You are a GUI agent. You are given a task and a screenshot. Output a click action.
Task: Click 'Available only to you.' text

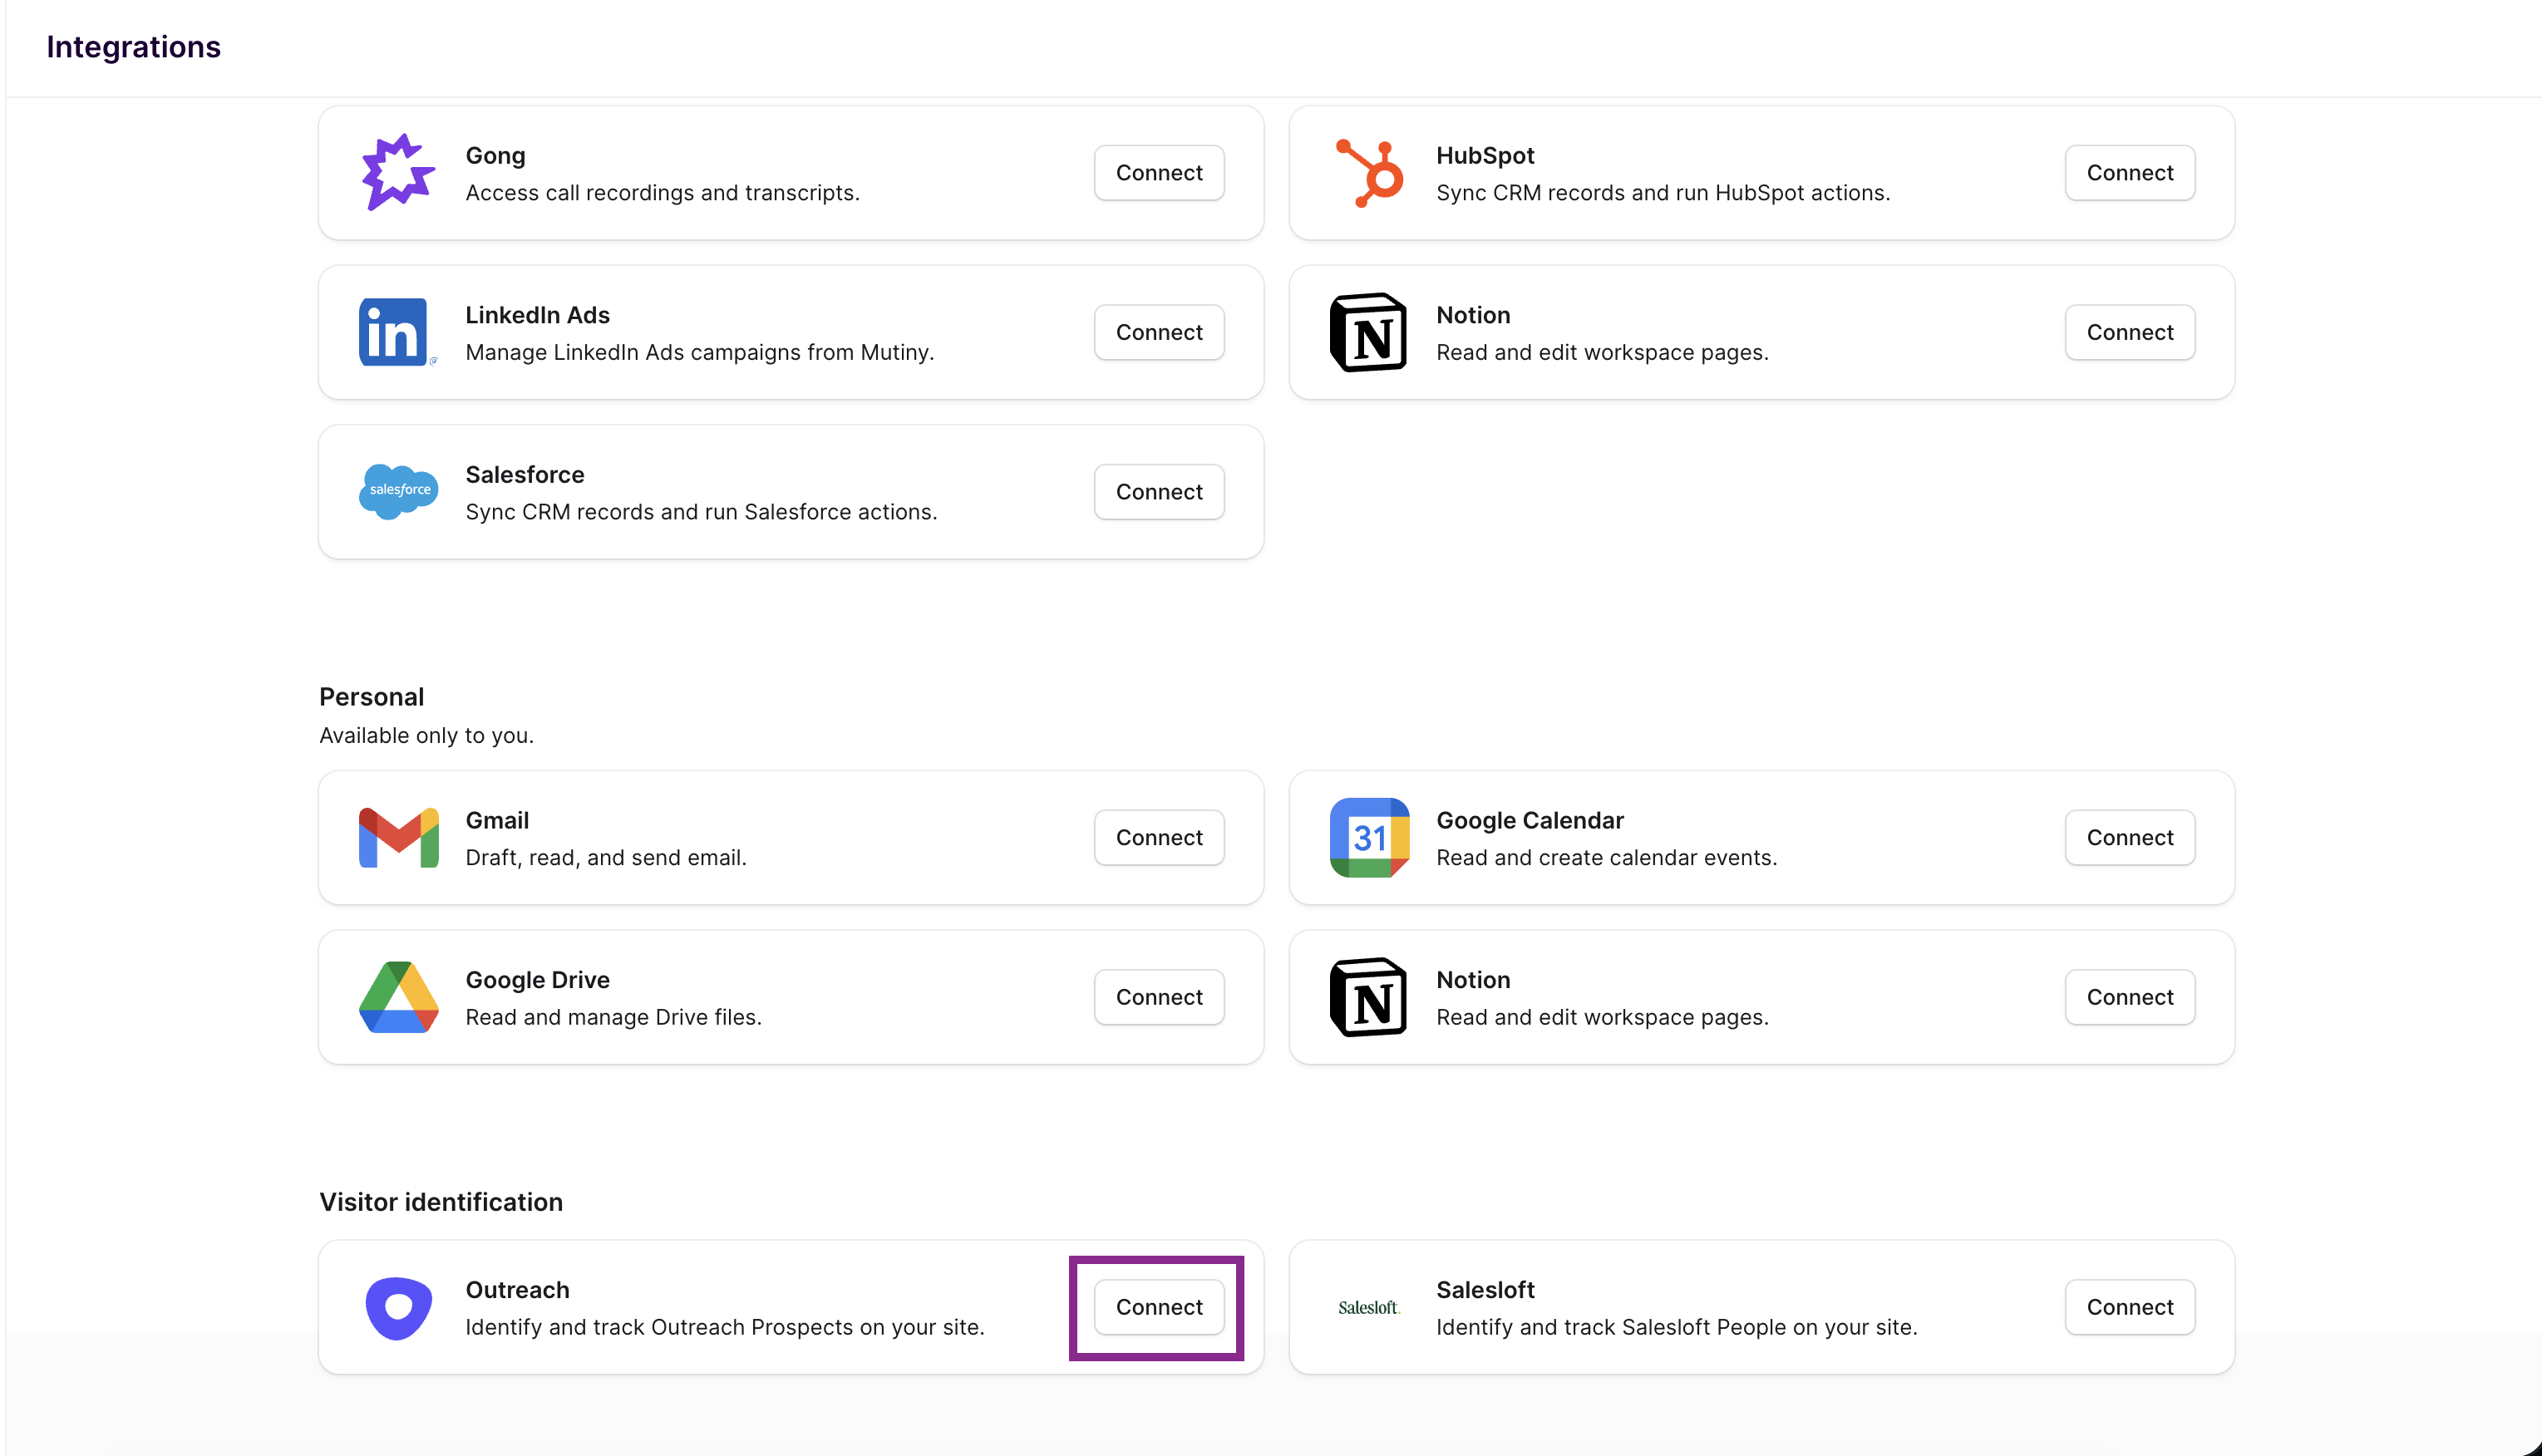tap(426, 735)
